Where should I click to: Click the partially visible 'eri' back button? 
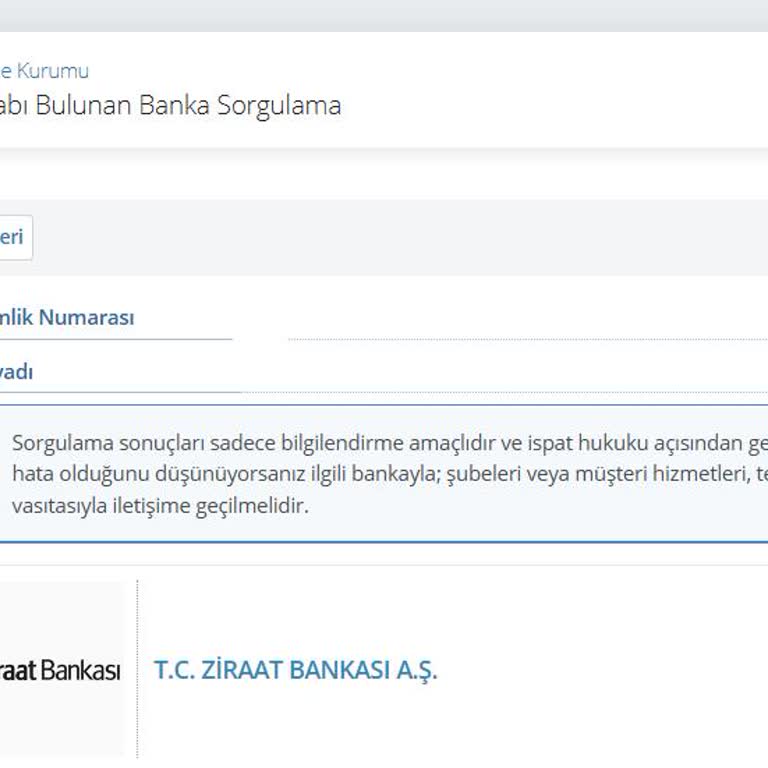pos(16,237)
